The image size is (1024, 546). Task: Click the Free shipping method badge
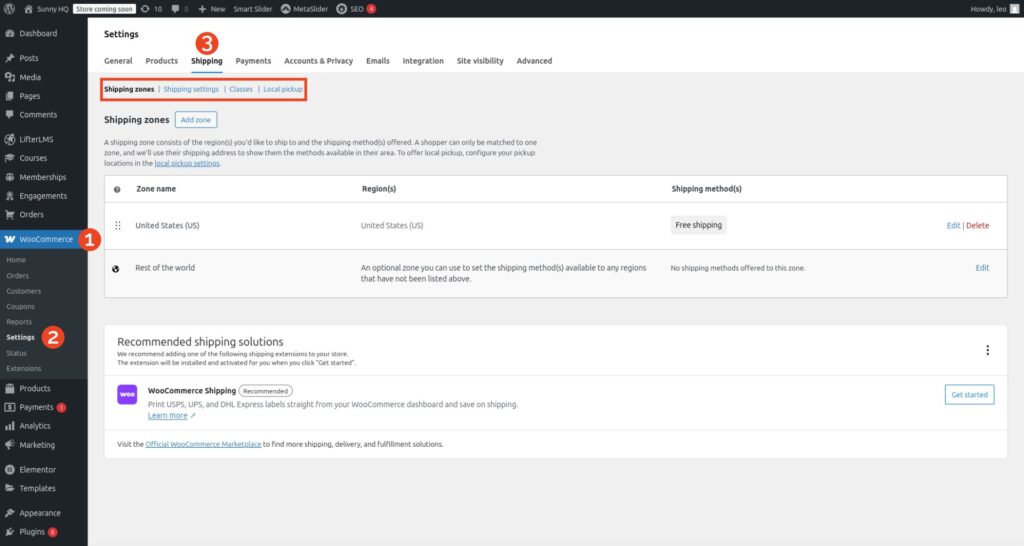(699, 225)
